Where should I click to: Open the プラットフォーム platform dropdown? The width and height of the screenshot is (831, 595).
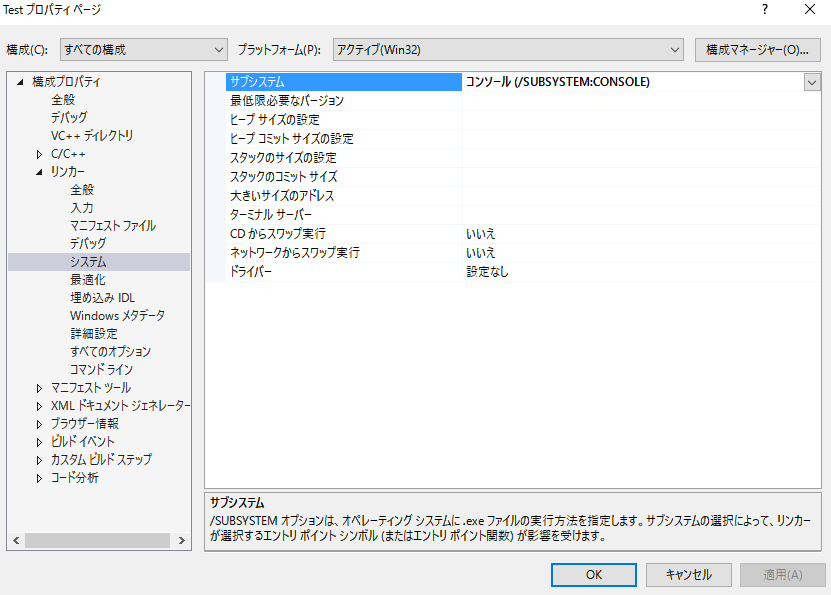508,50
